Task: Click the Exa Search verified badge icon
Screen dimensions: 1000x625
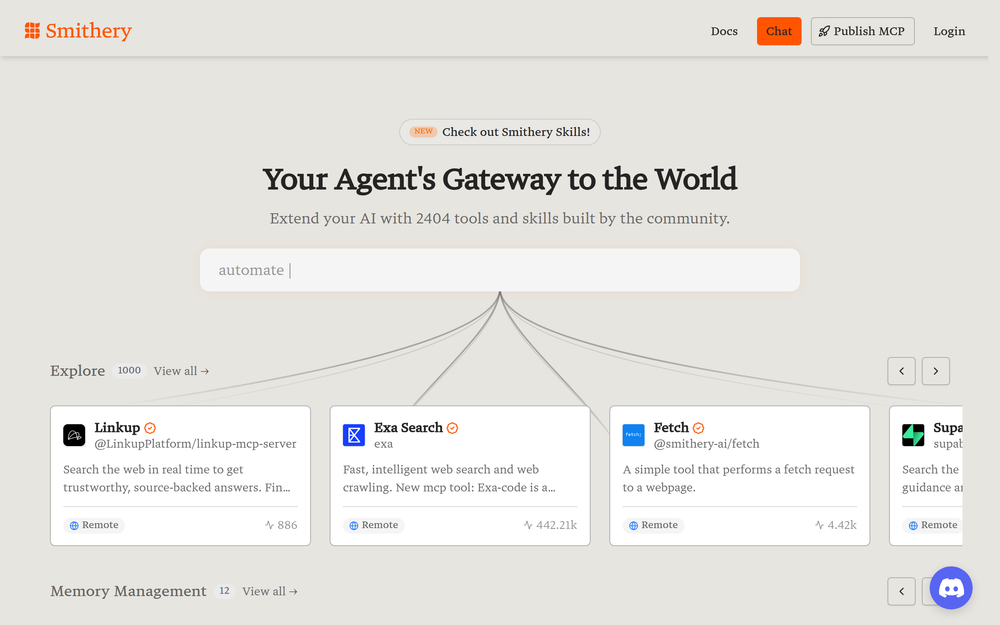Action: click(x=452, y=428)
